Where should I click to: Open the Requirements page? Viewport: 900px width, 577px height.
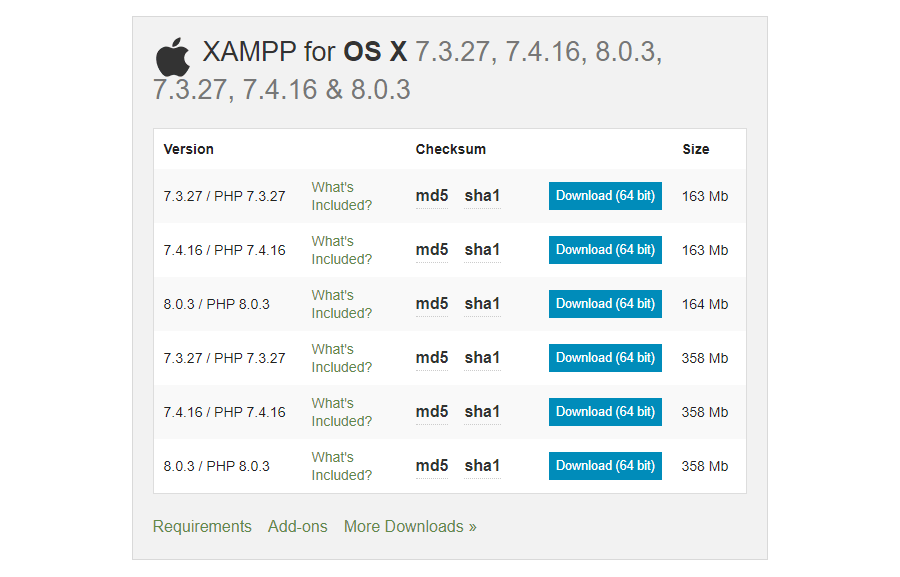(202, 526)
